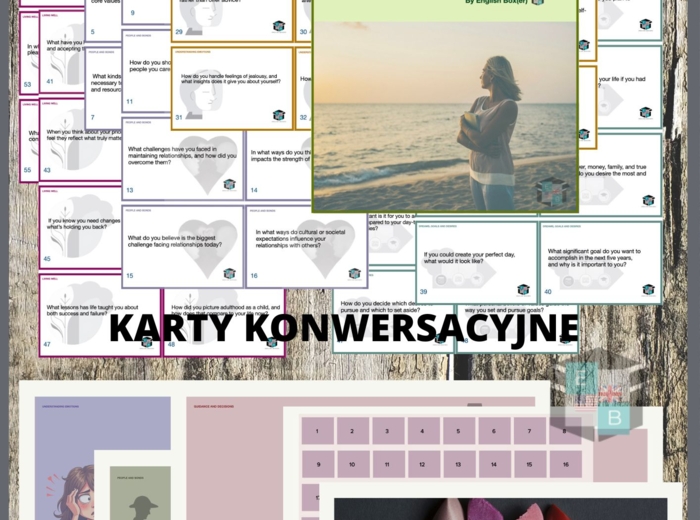Viewport: 700px width, 520px height.
Task: Select number cell 7 in the grid
Action: coord(529,431)
